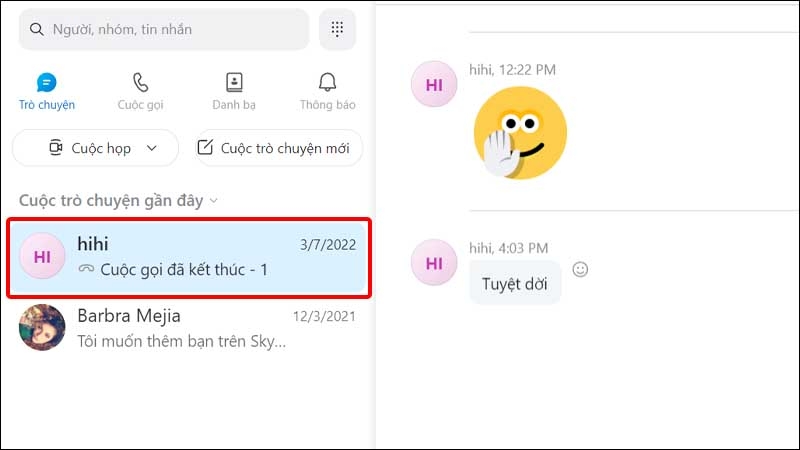Screen dimensions: 800x450
Task: Click the 3/7/2022 date on hihi chat
Action: point(328,245)
